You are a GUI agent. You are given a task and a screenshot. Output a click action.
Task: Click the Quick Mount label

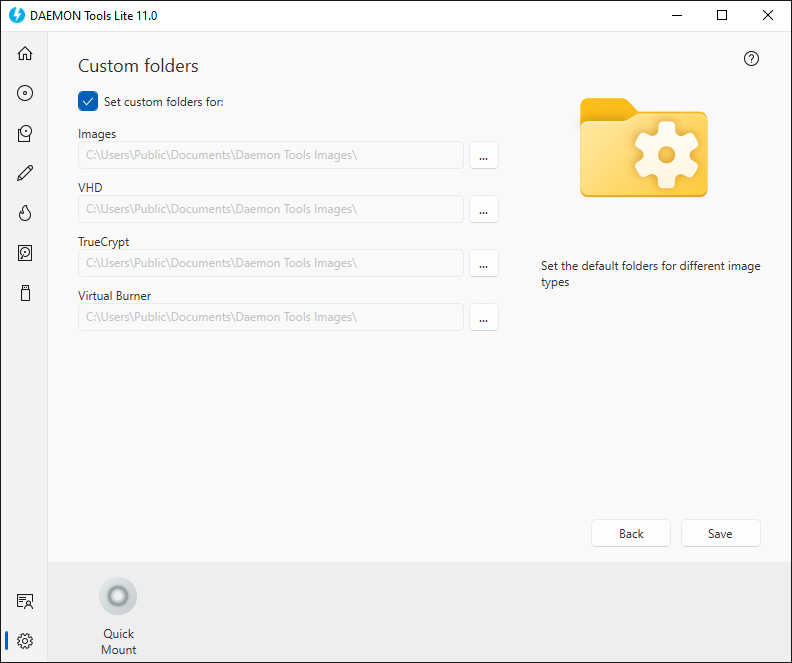(118, 641)
